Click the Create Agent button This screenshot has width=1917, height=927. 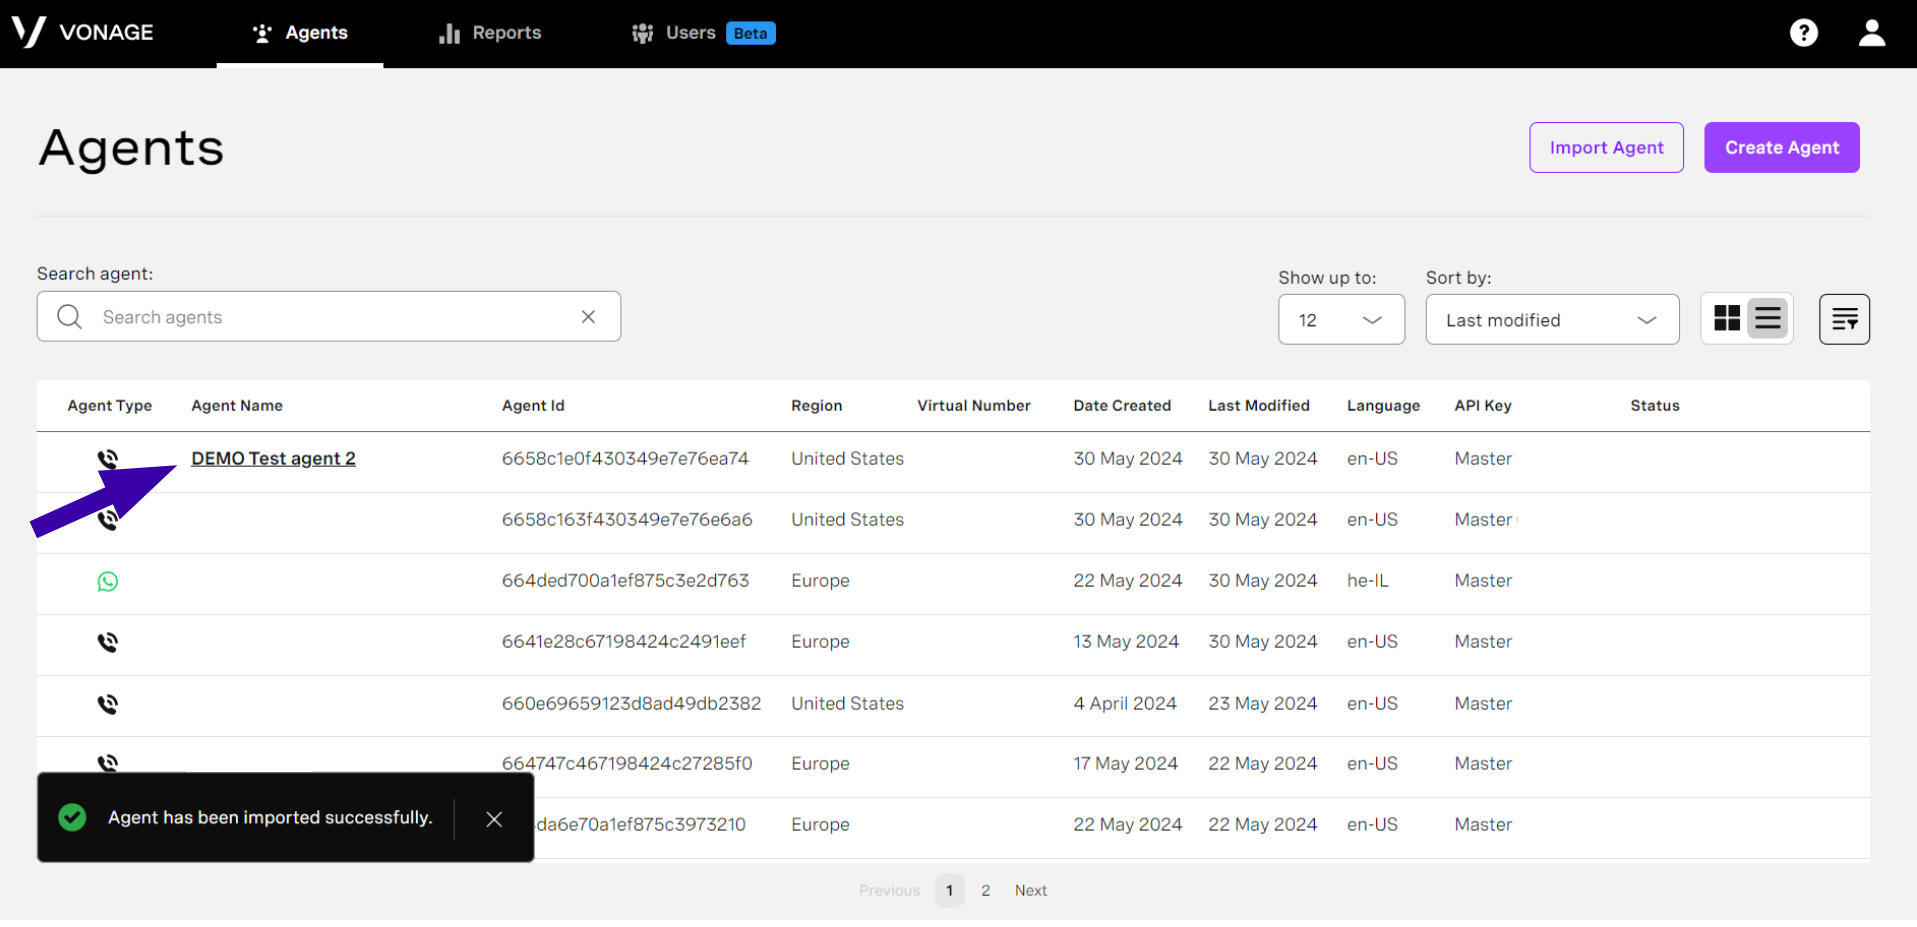[x=1781, y=147]
